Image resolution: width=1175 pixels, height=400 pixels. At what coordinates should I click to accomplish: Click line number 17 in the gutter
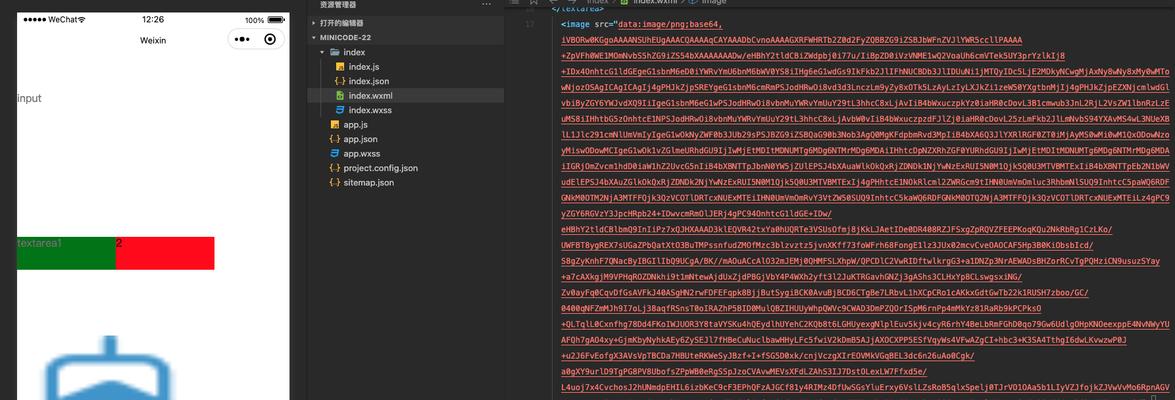[x=531, y=24]
